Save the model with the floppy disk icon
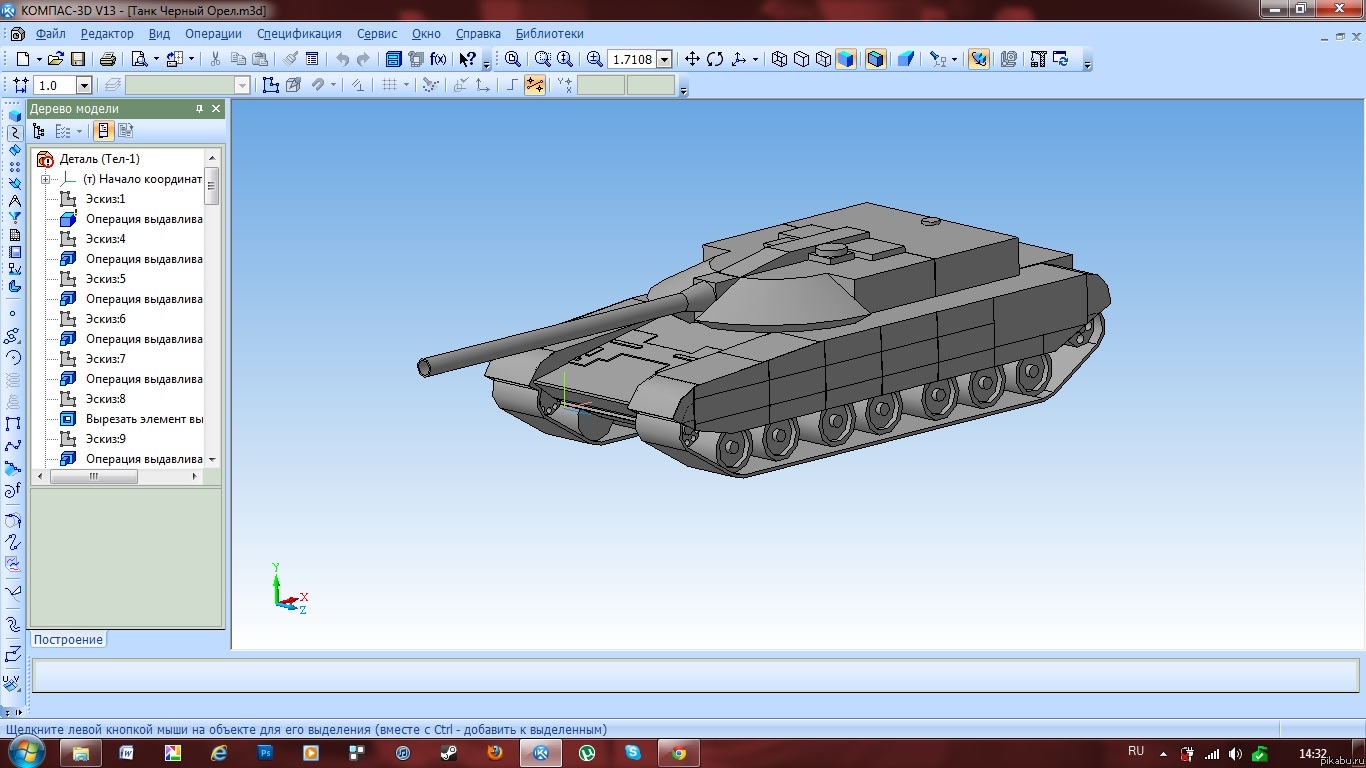 (x=78, y=59)
